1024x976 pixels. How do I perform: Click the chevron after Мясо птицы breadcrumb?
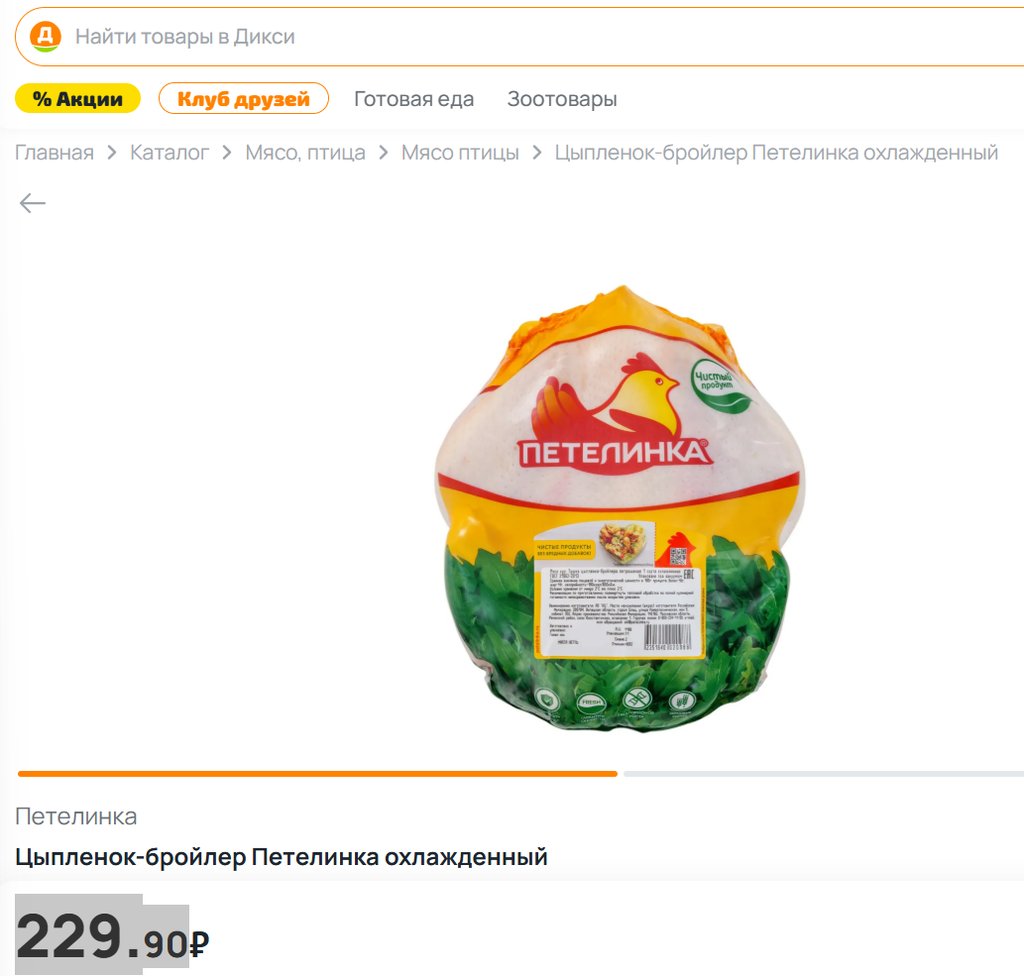pyautogui.click(x=537, y=153)
